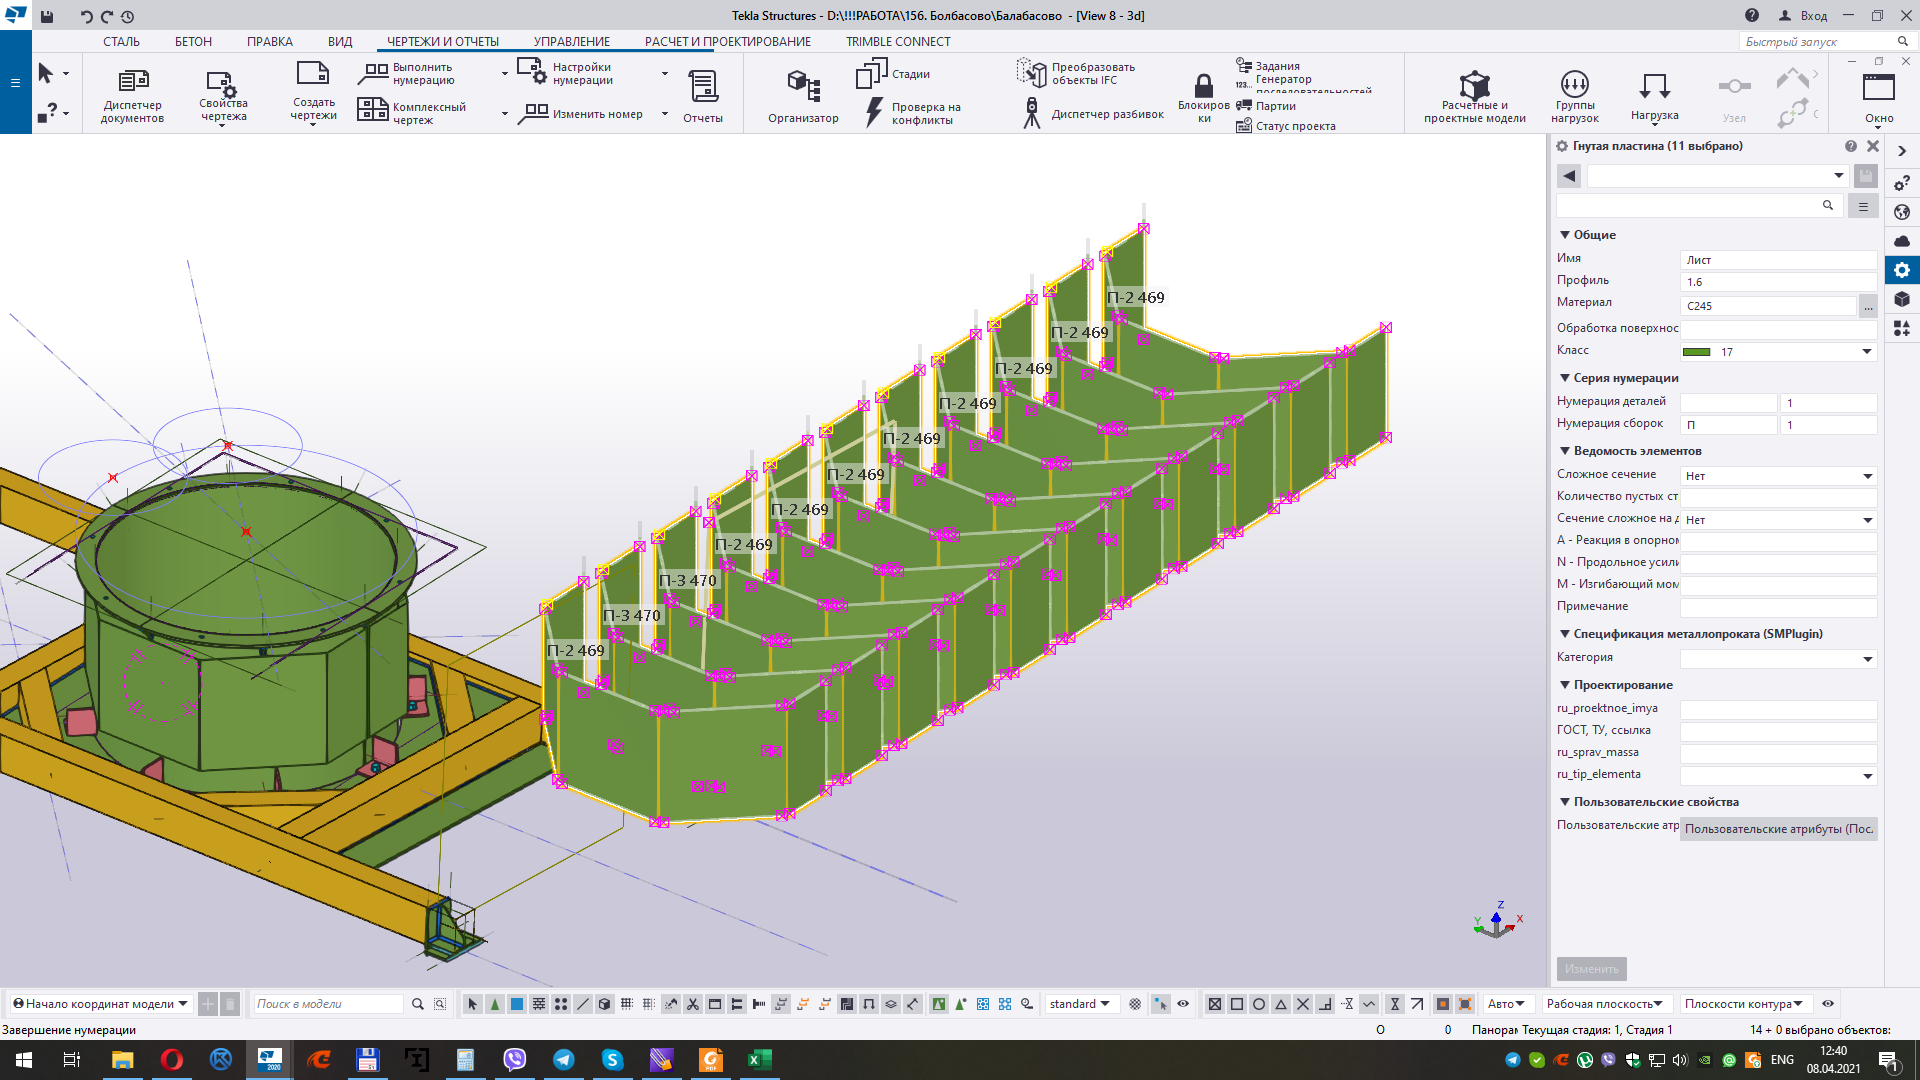The height and width of the screenshot is (1080, 1920).
Task: Switch to Управление ribbon tab
Action: tap(571, 42)
